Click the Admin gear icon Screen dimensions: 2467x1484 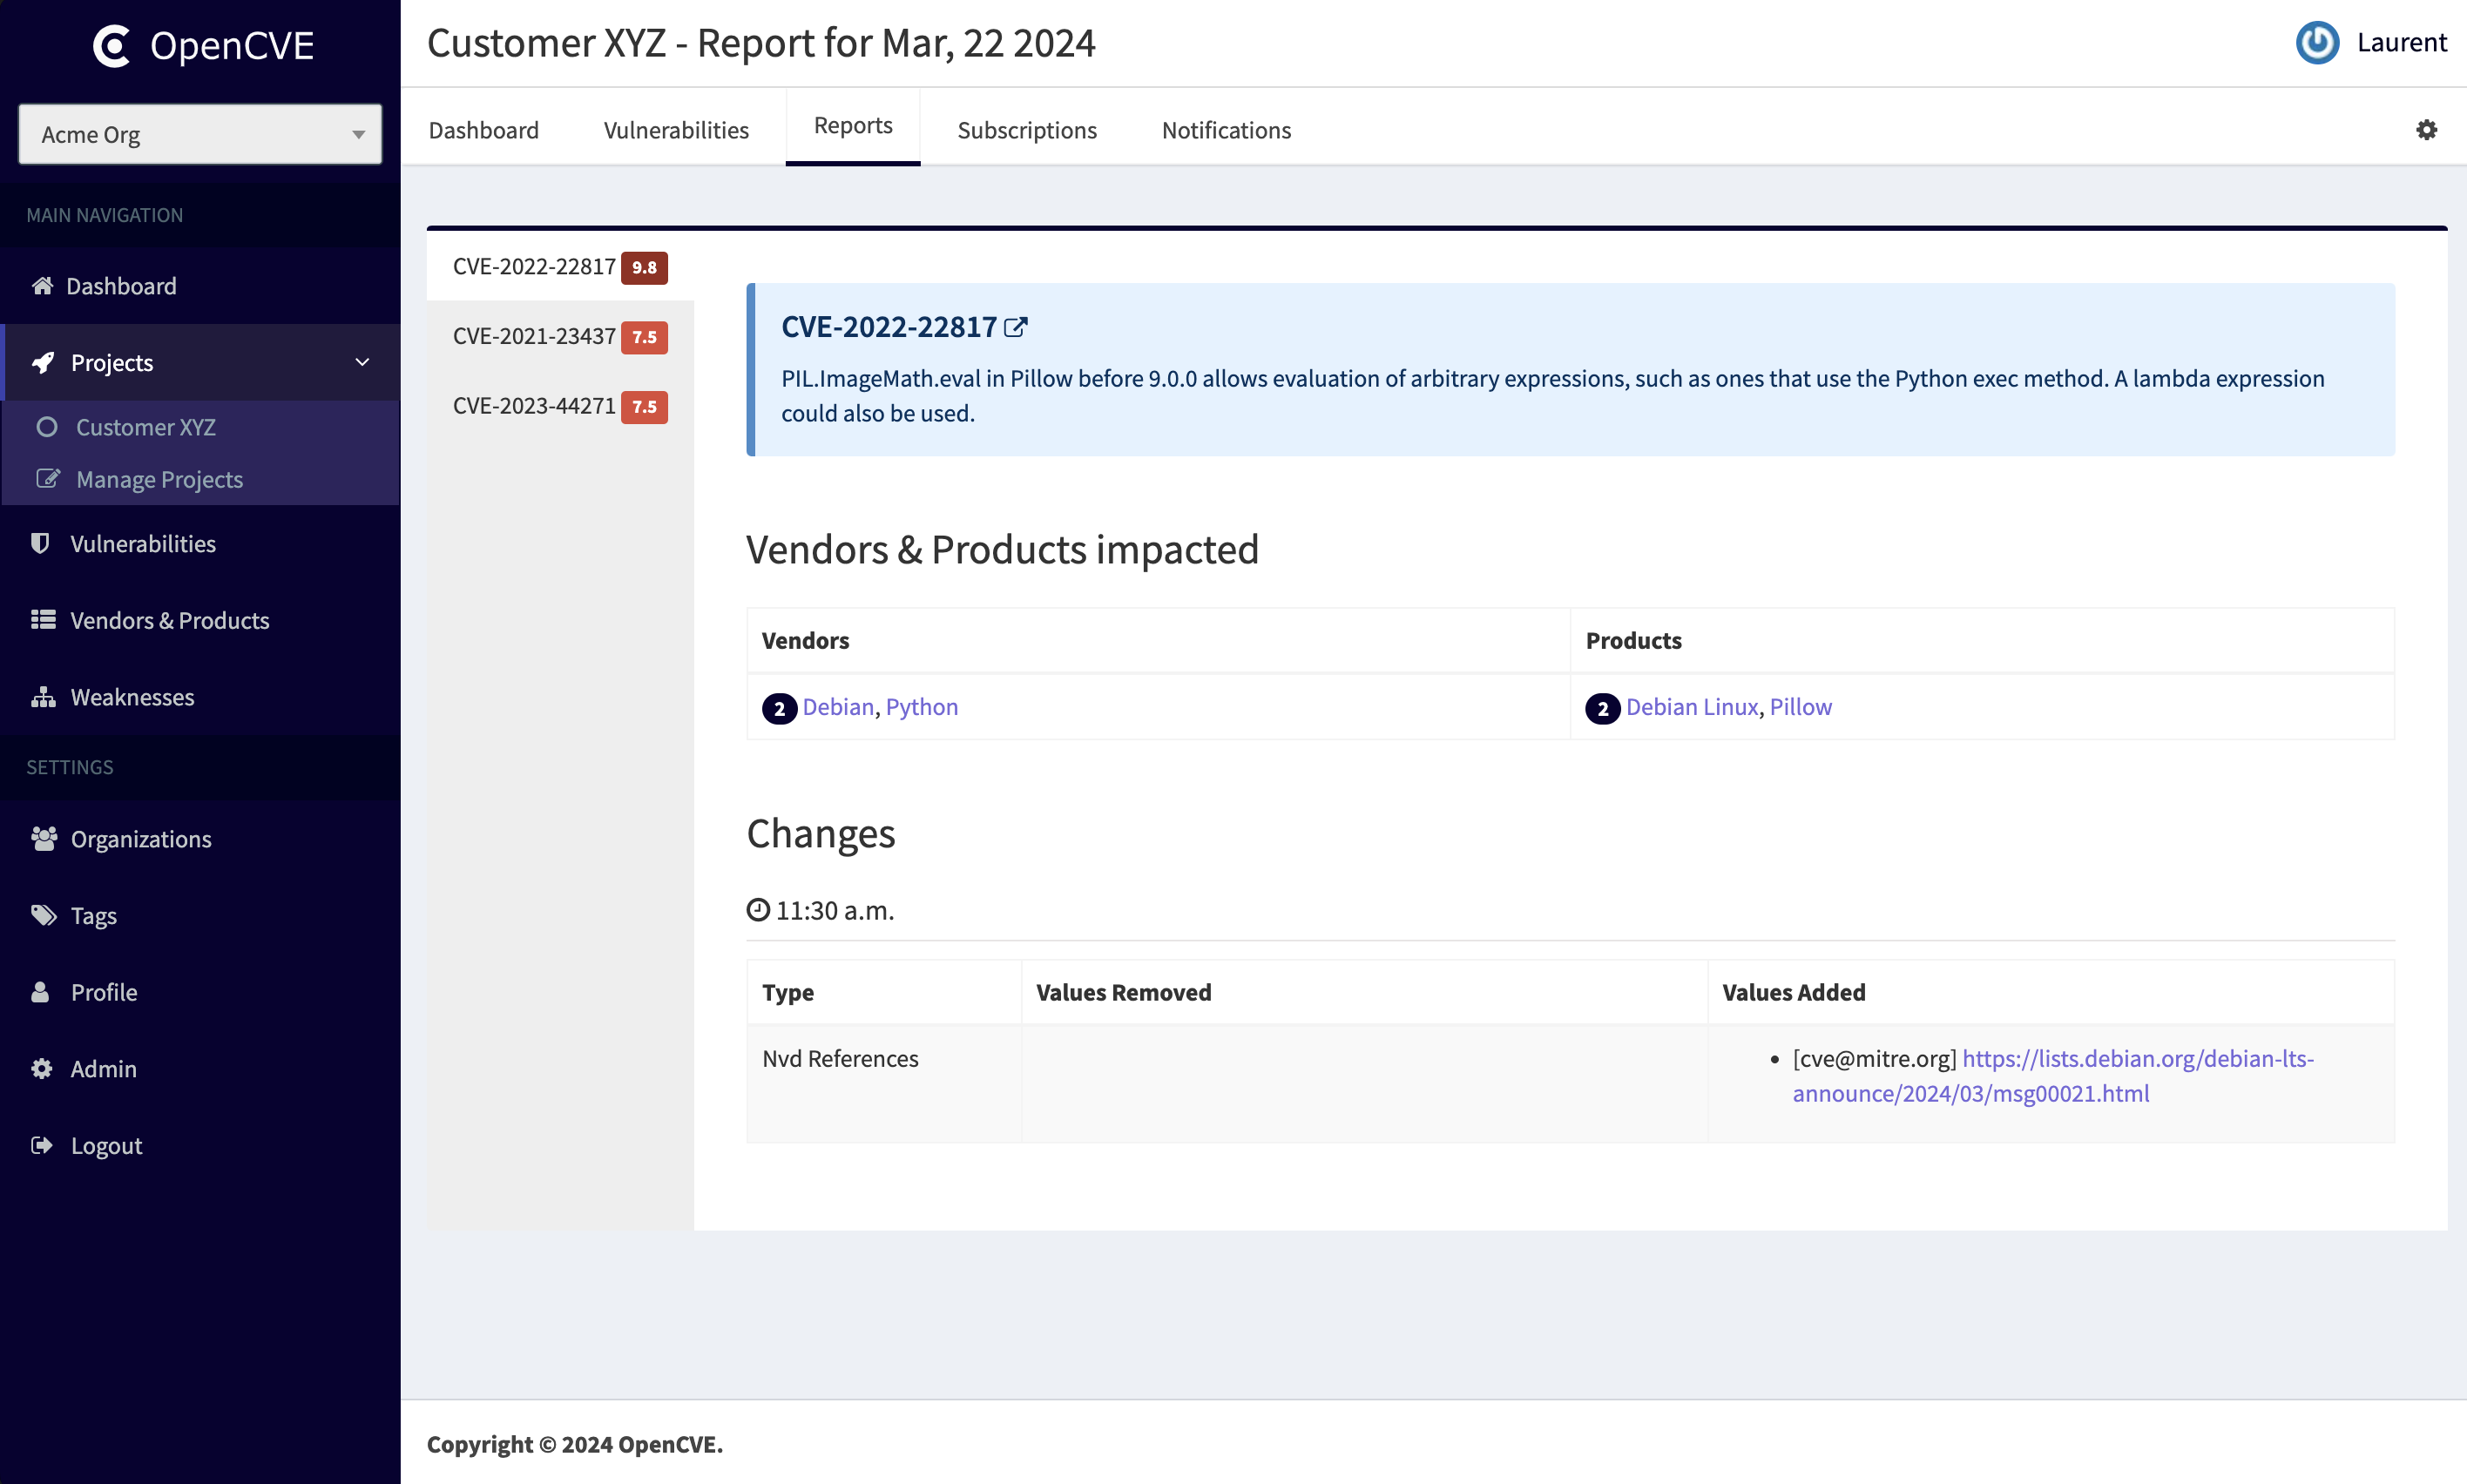coord(42,1069)
